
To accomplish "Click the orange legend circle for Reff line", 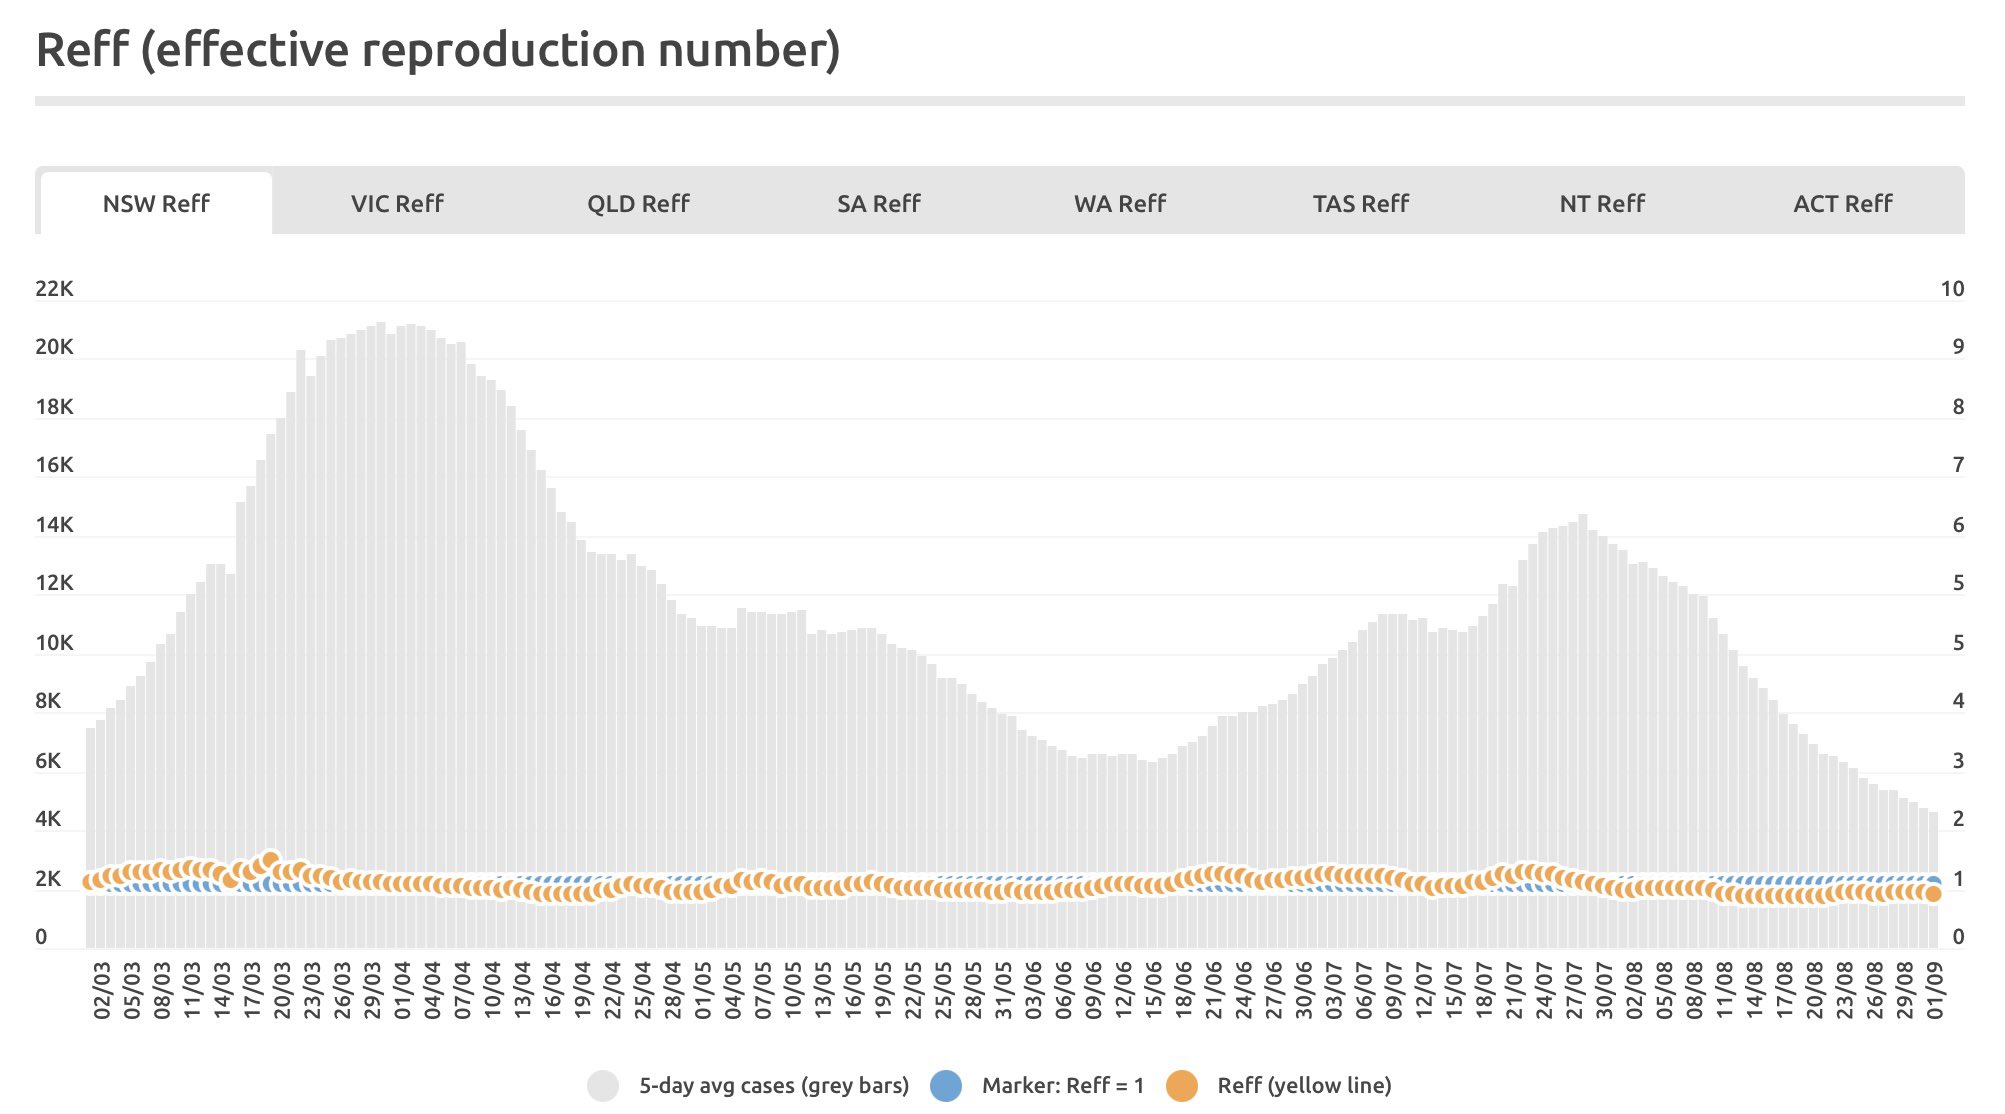I will [1182, 1086].
